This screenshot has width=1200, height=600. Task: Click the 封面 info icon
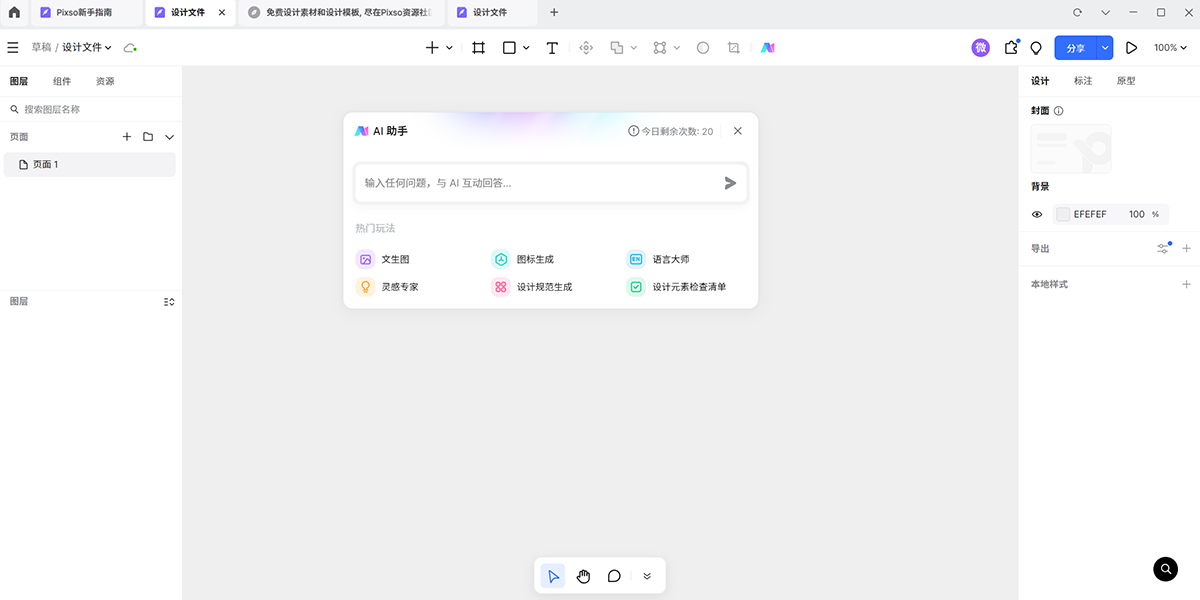1059,111
